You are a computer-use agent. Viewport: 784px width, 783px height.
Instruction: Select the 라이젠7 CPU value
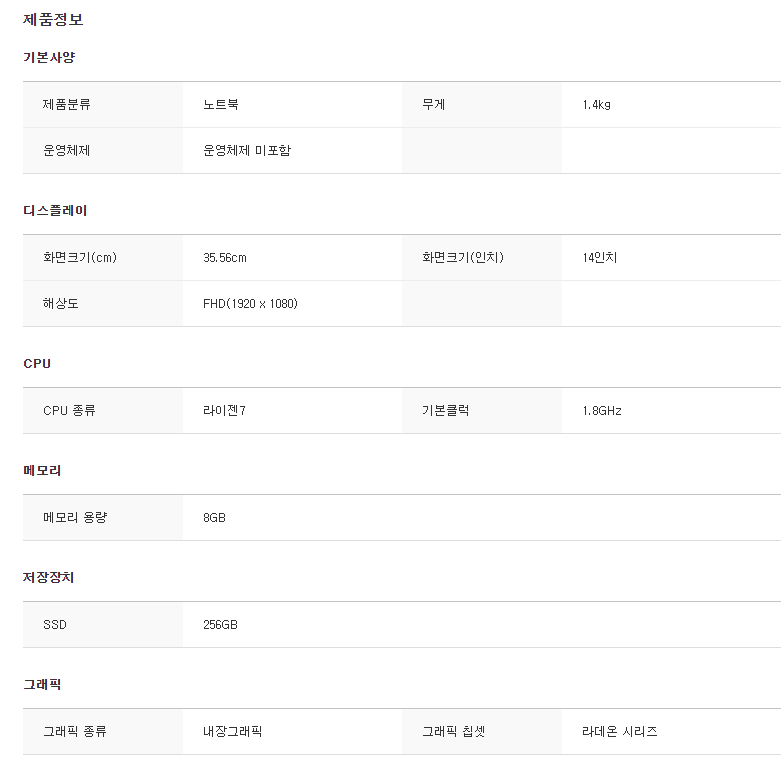[x=224, y=410]
